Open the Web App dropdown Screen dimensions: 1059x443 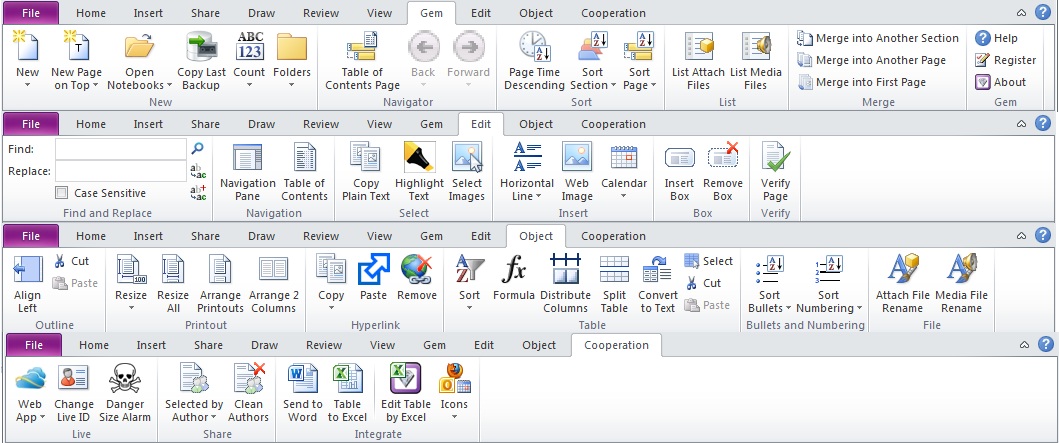coord(43,417)
